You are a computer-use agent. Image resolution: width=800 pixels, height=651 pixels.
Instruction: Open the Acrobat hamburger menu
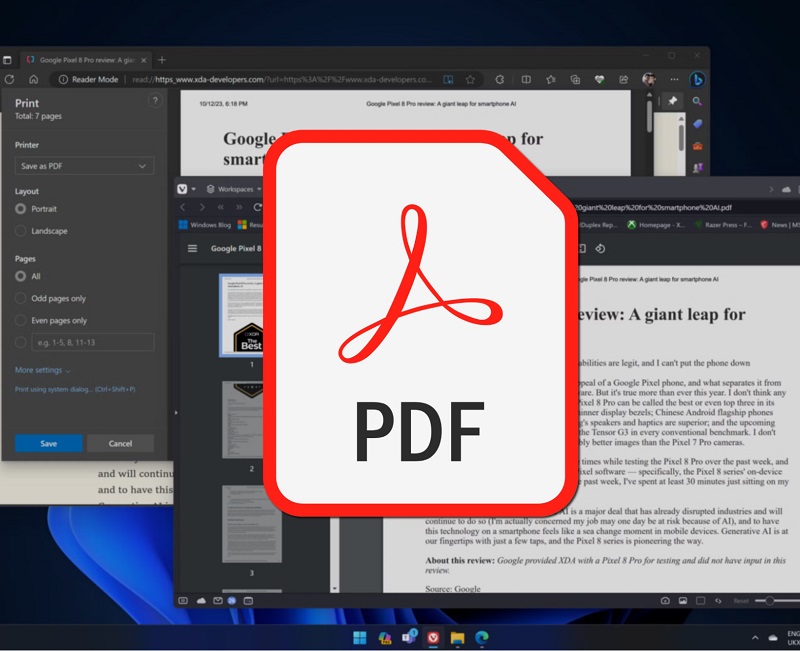coord(193,247)
